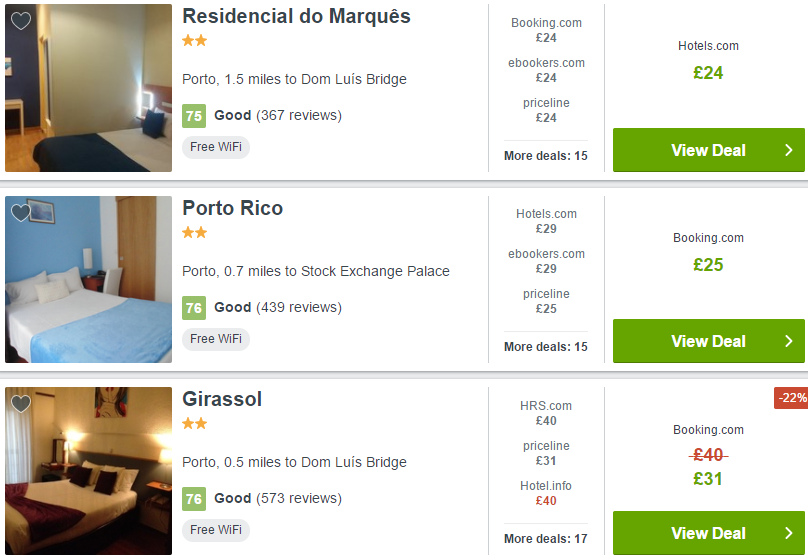Open Girassol room photo thumbnail
This screenshot has width=808, height=559.
[88, 470]
